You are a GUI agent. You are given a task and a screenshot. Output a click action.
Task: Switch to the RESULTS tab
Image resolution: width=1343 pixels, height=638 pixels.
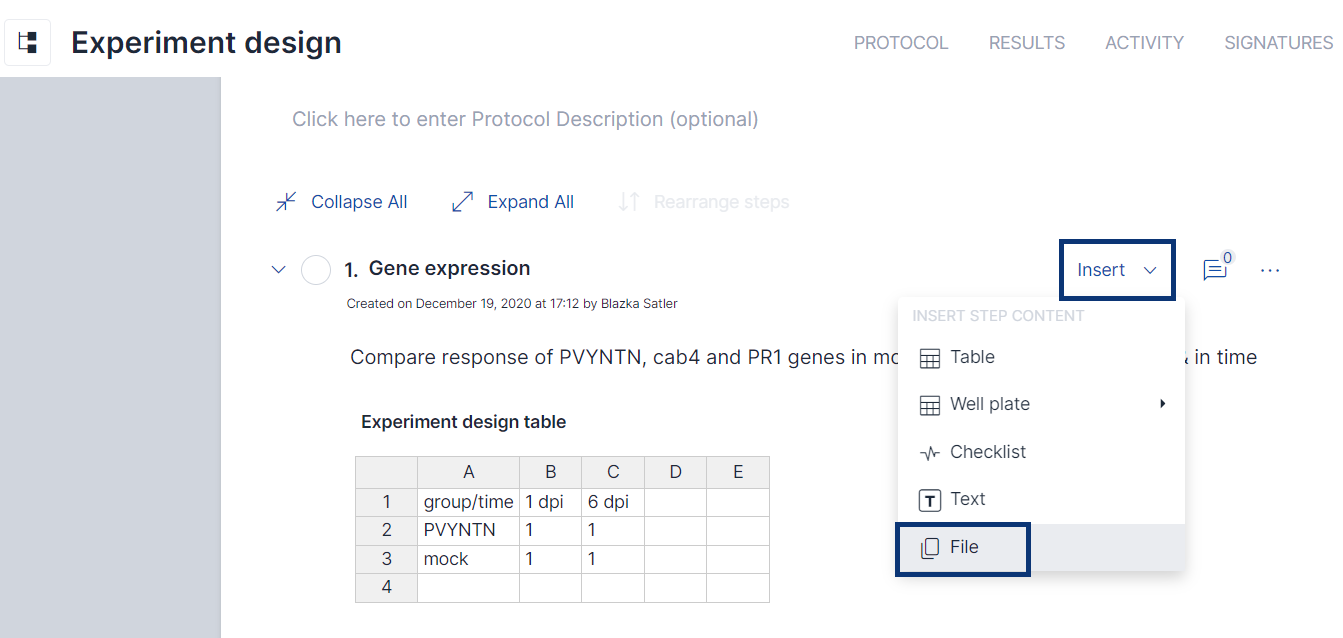(1027, 42)
